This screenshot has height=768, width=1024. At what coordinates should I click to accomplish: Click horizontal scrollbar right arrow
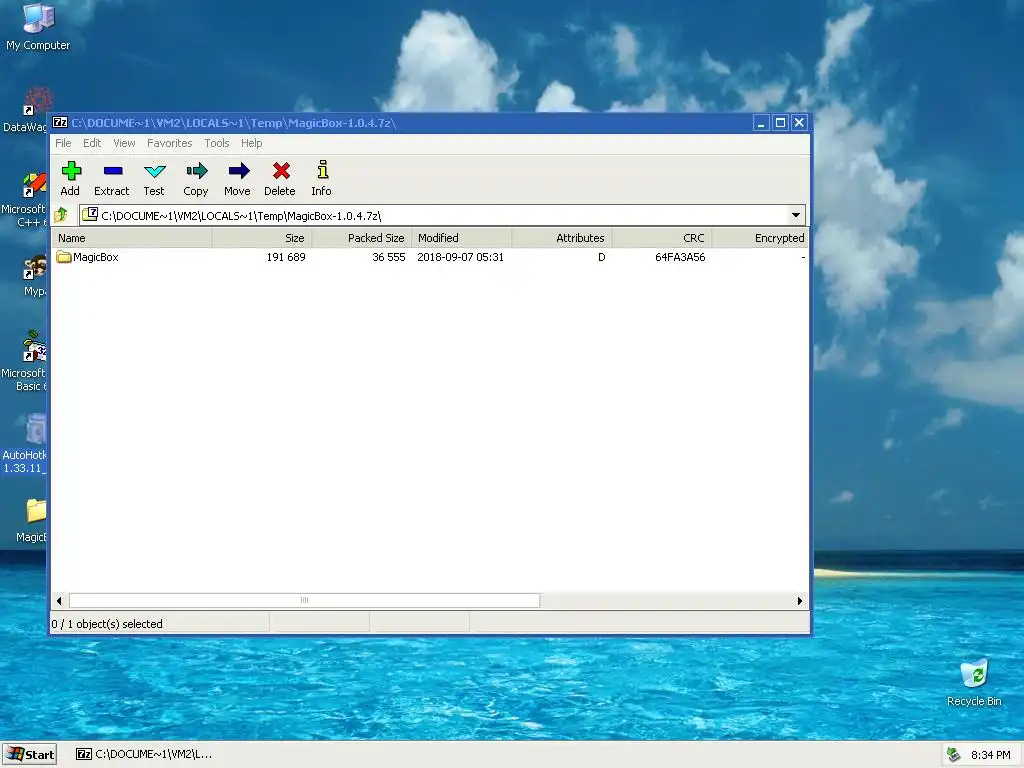tap(800, 601)
